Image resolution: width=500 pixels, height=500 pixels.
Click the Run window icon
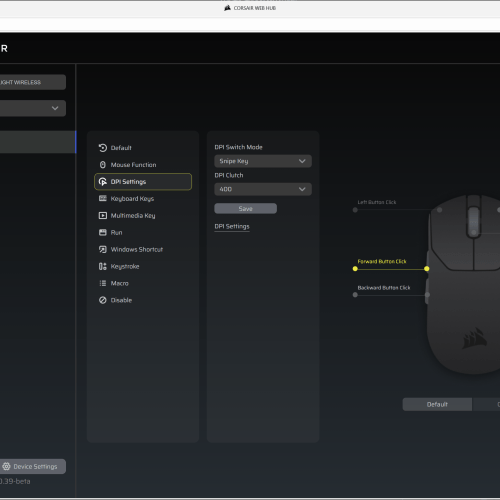pos(103,232)
